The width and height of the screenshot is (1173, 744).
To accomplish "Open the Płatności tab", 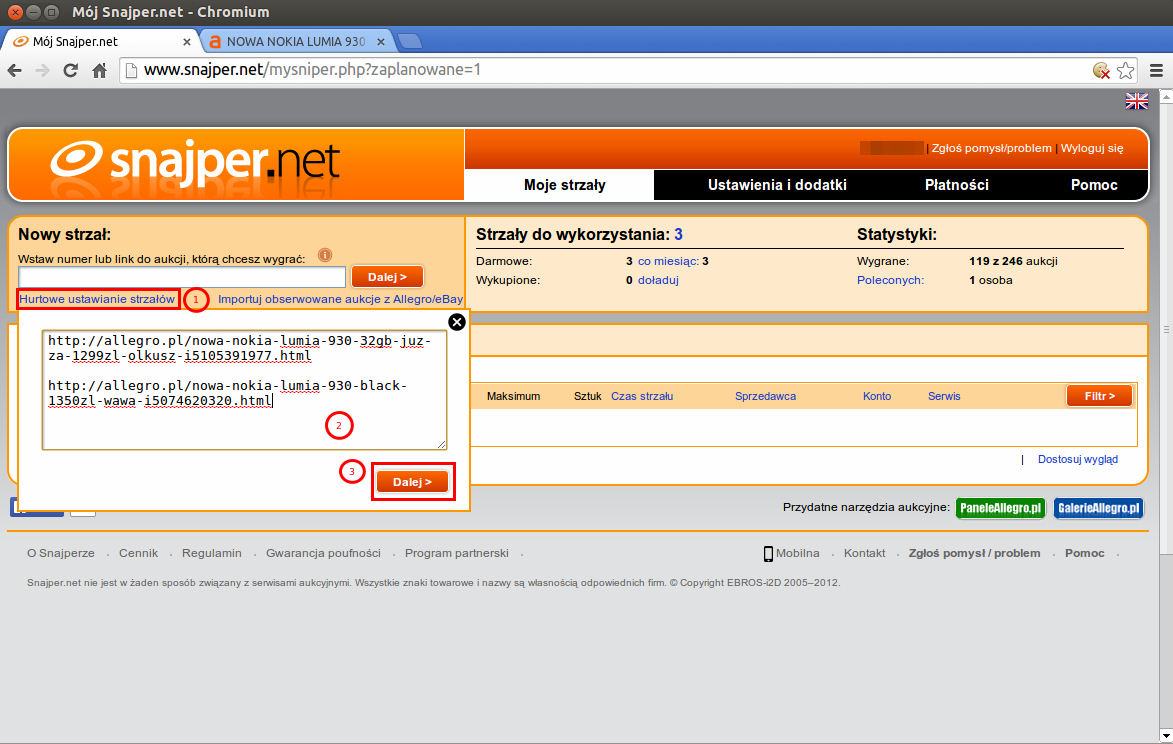I will (x=956, y=185).
